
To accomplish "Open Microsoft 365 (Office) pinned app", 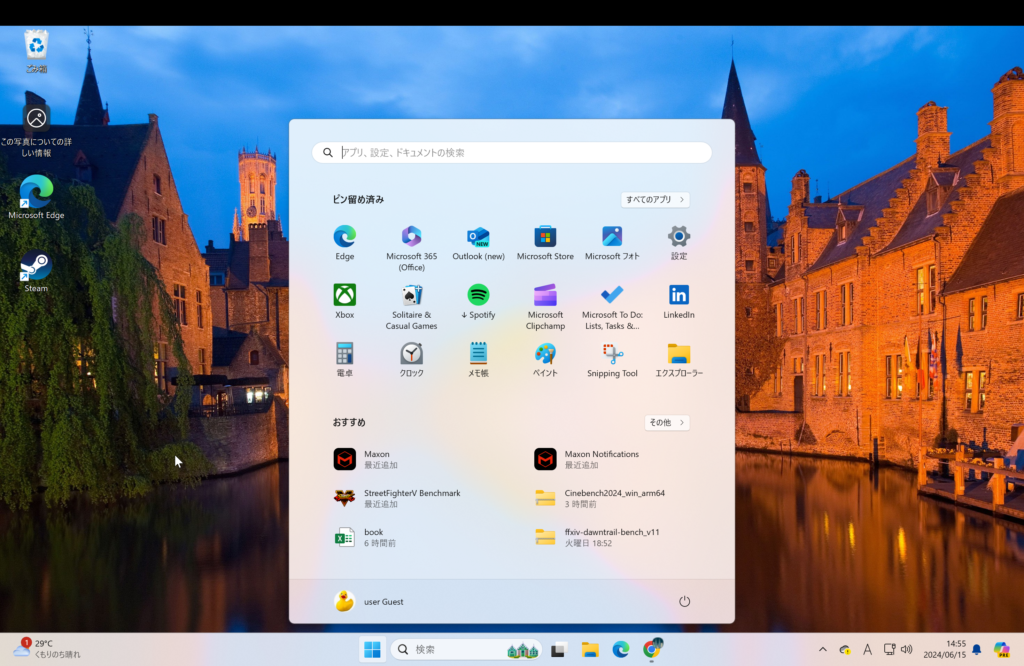I will click(411, 237).
